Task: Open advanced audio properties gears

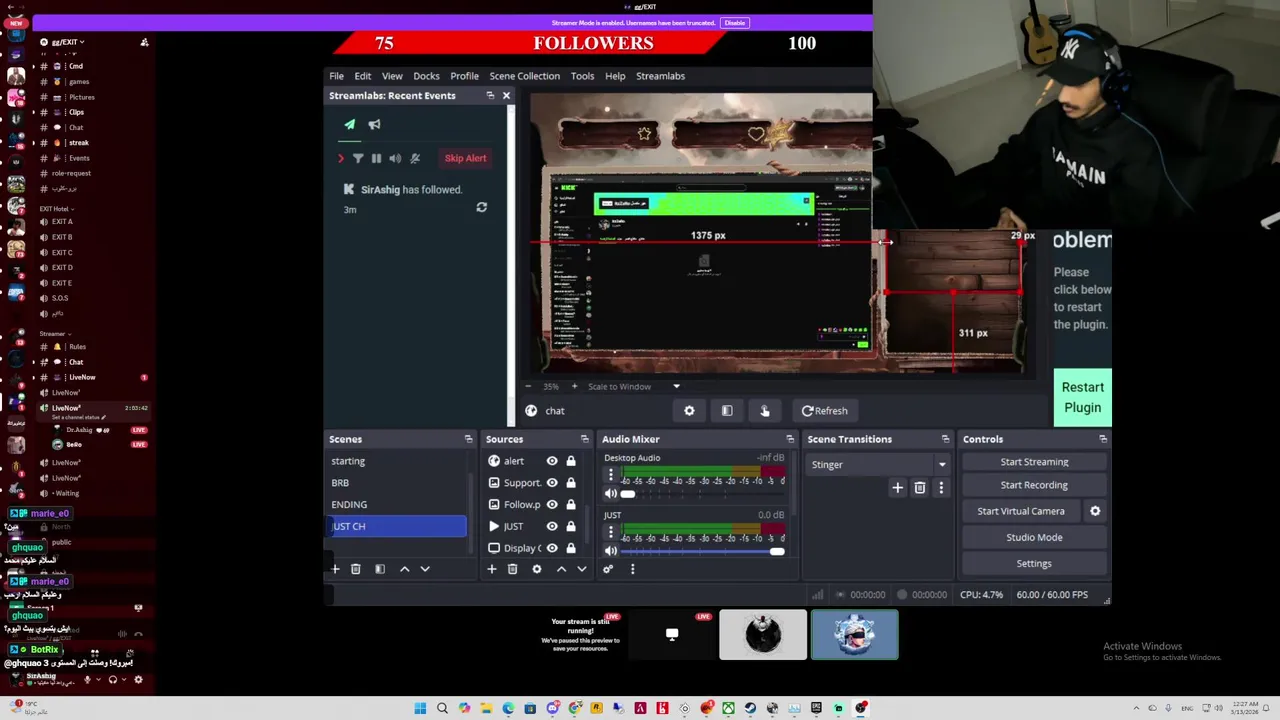Action: (x=608, y=569)
